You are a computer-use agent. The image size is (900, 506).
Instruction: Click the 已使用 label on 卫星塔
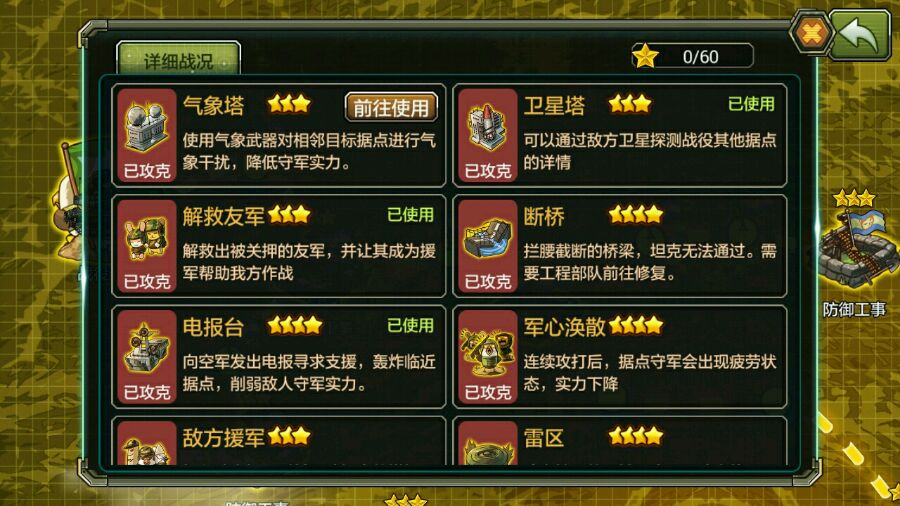click(x=751, y=104)
